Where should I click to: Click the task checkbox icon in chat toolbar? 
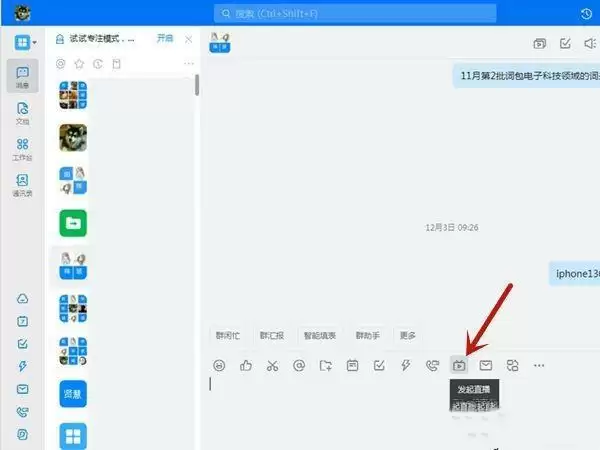(x=379, y=365)
